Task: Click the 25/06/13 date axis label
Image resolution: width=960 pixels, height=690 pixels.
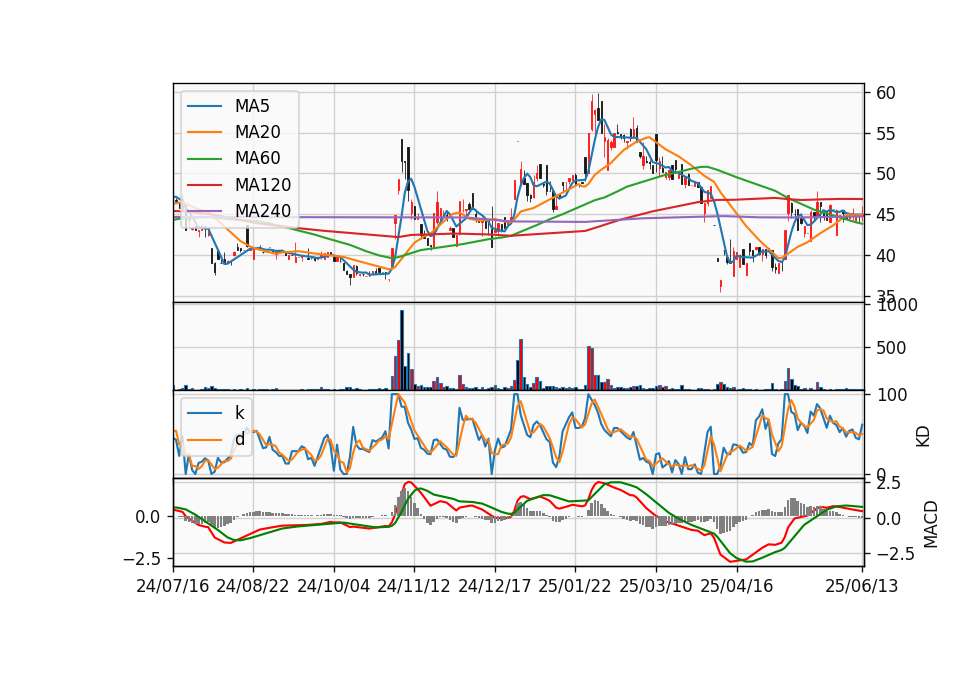Action: (862, 586)
